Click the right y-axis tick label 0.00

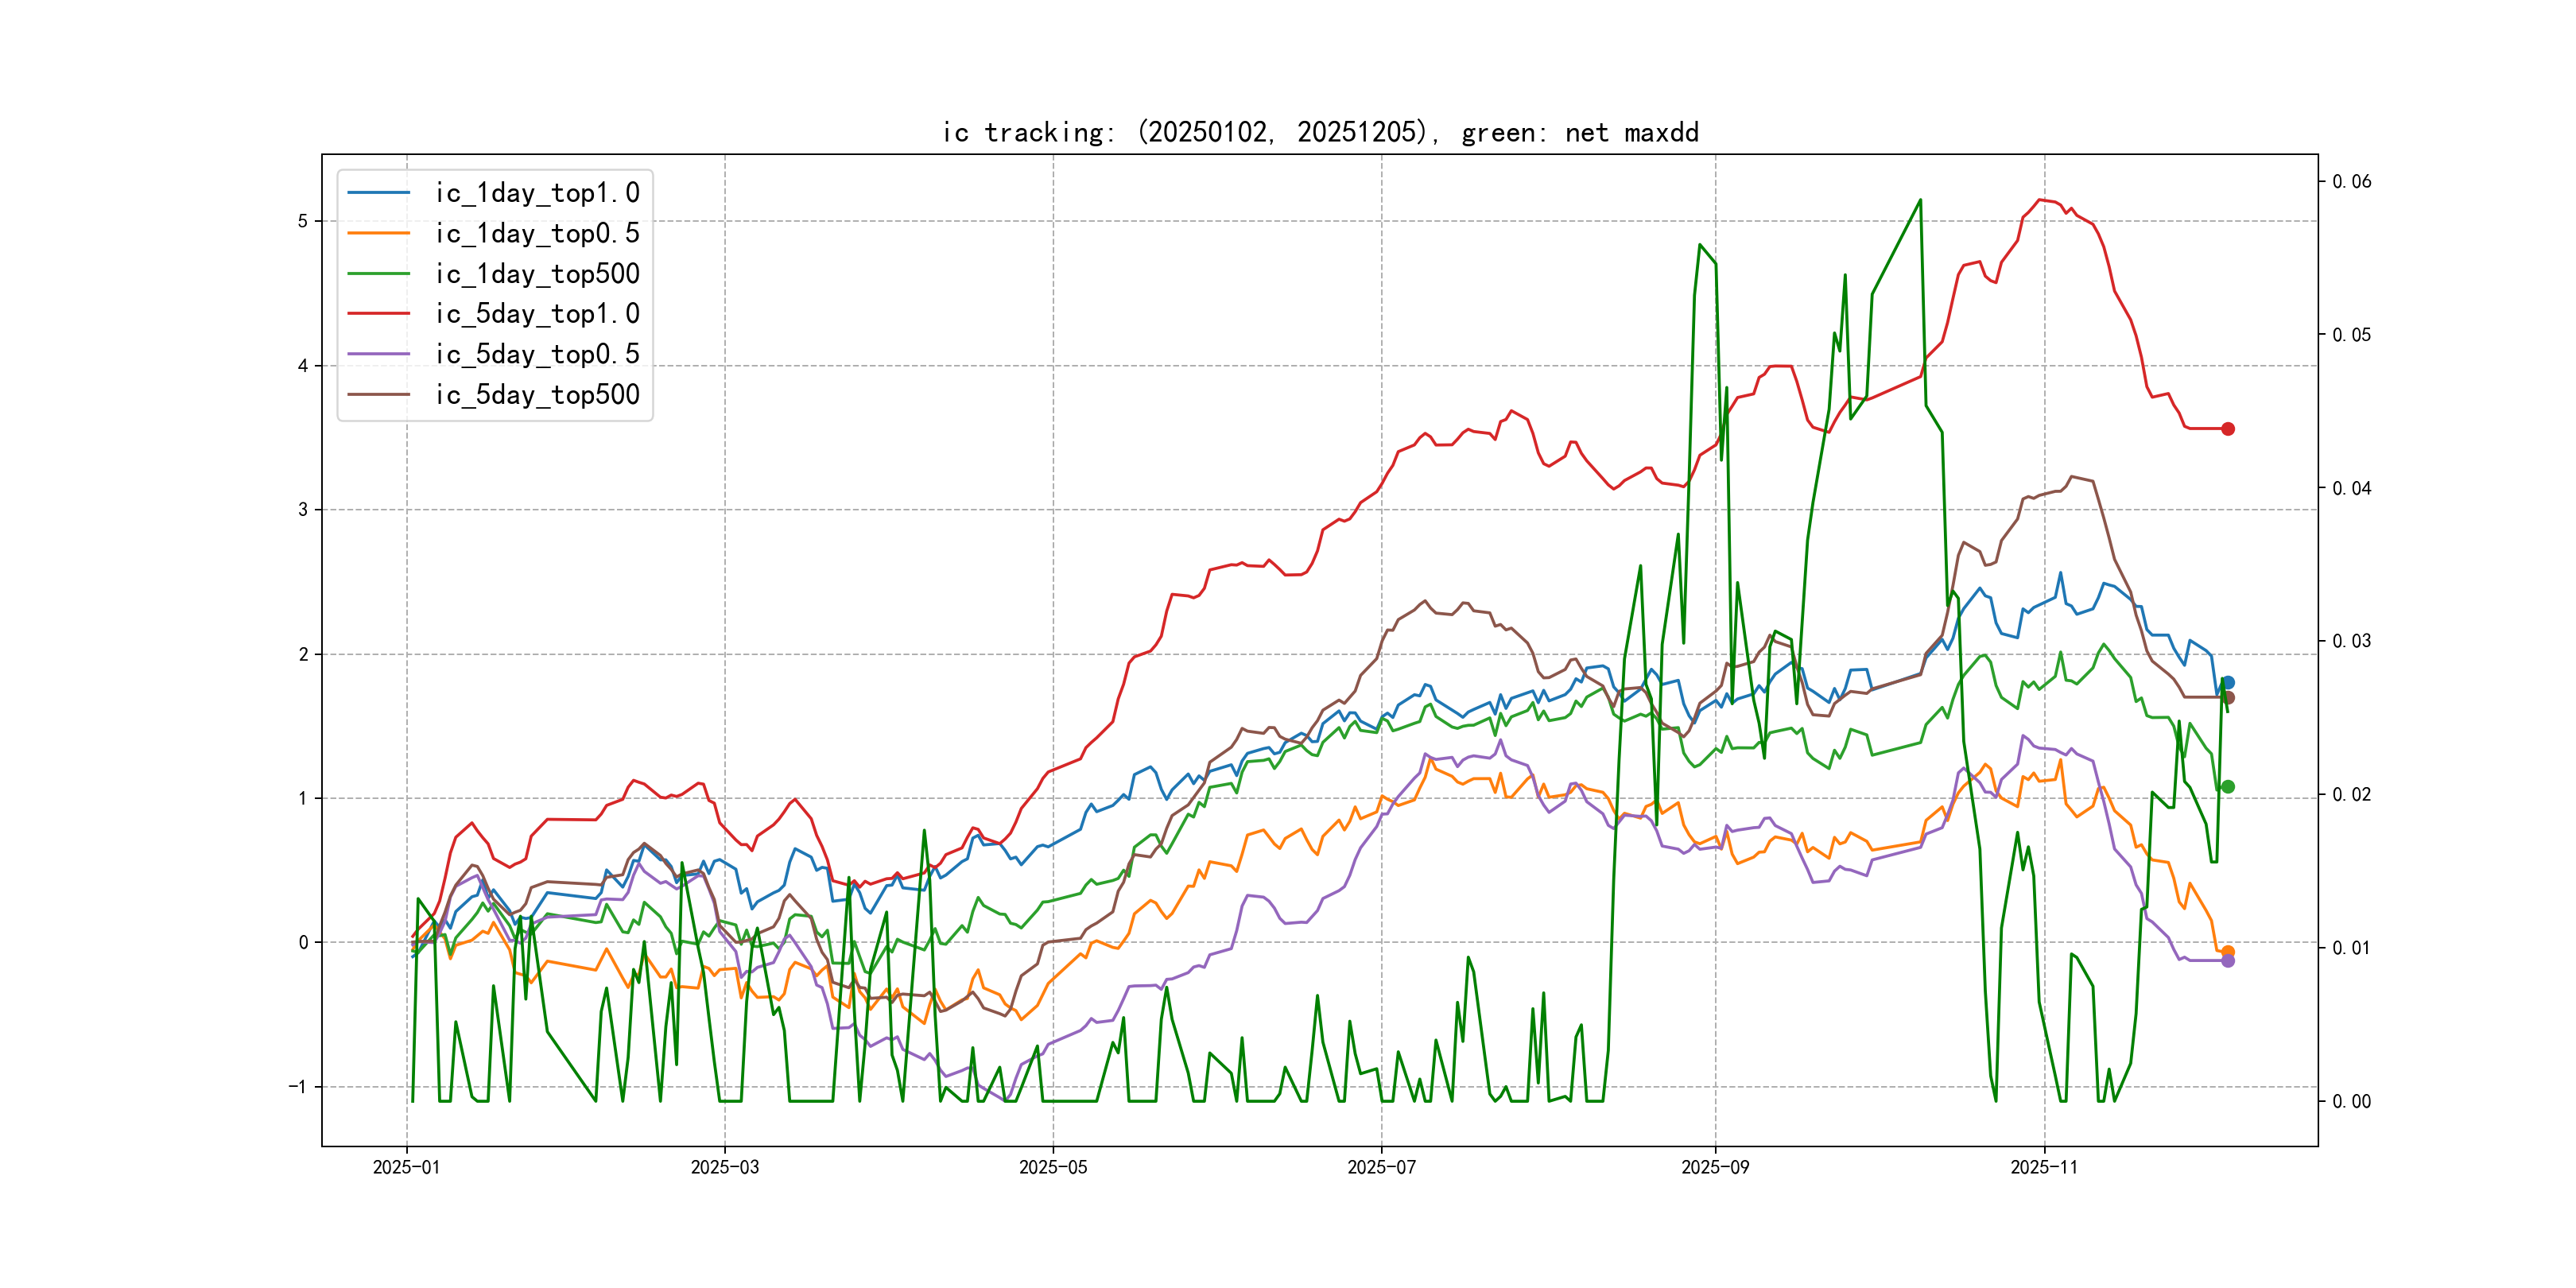point(2351,1101)
